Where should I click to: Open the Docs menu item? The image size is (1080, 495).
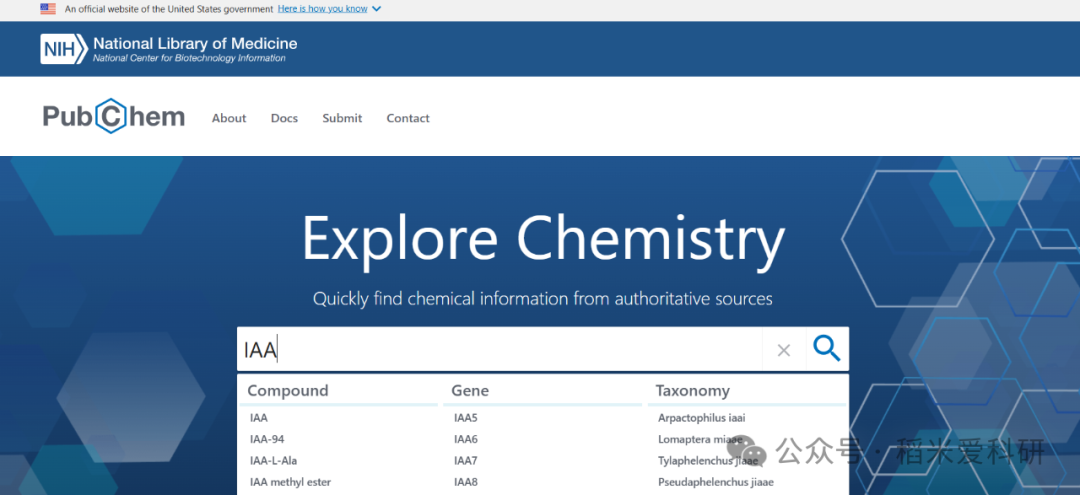click(x=284, y=118)
